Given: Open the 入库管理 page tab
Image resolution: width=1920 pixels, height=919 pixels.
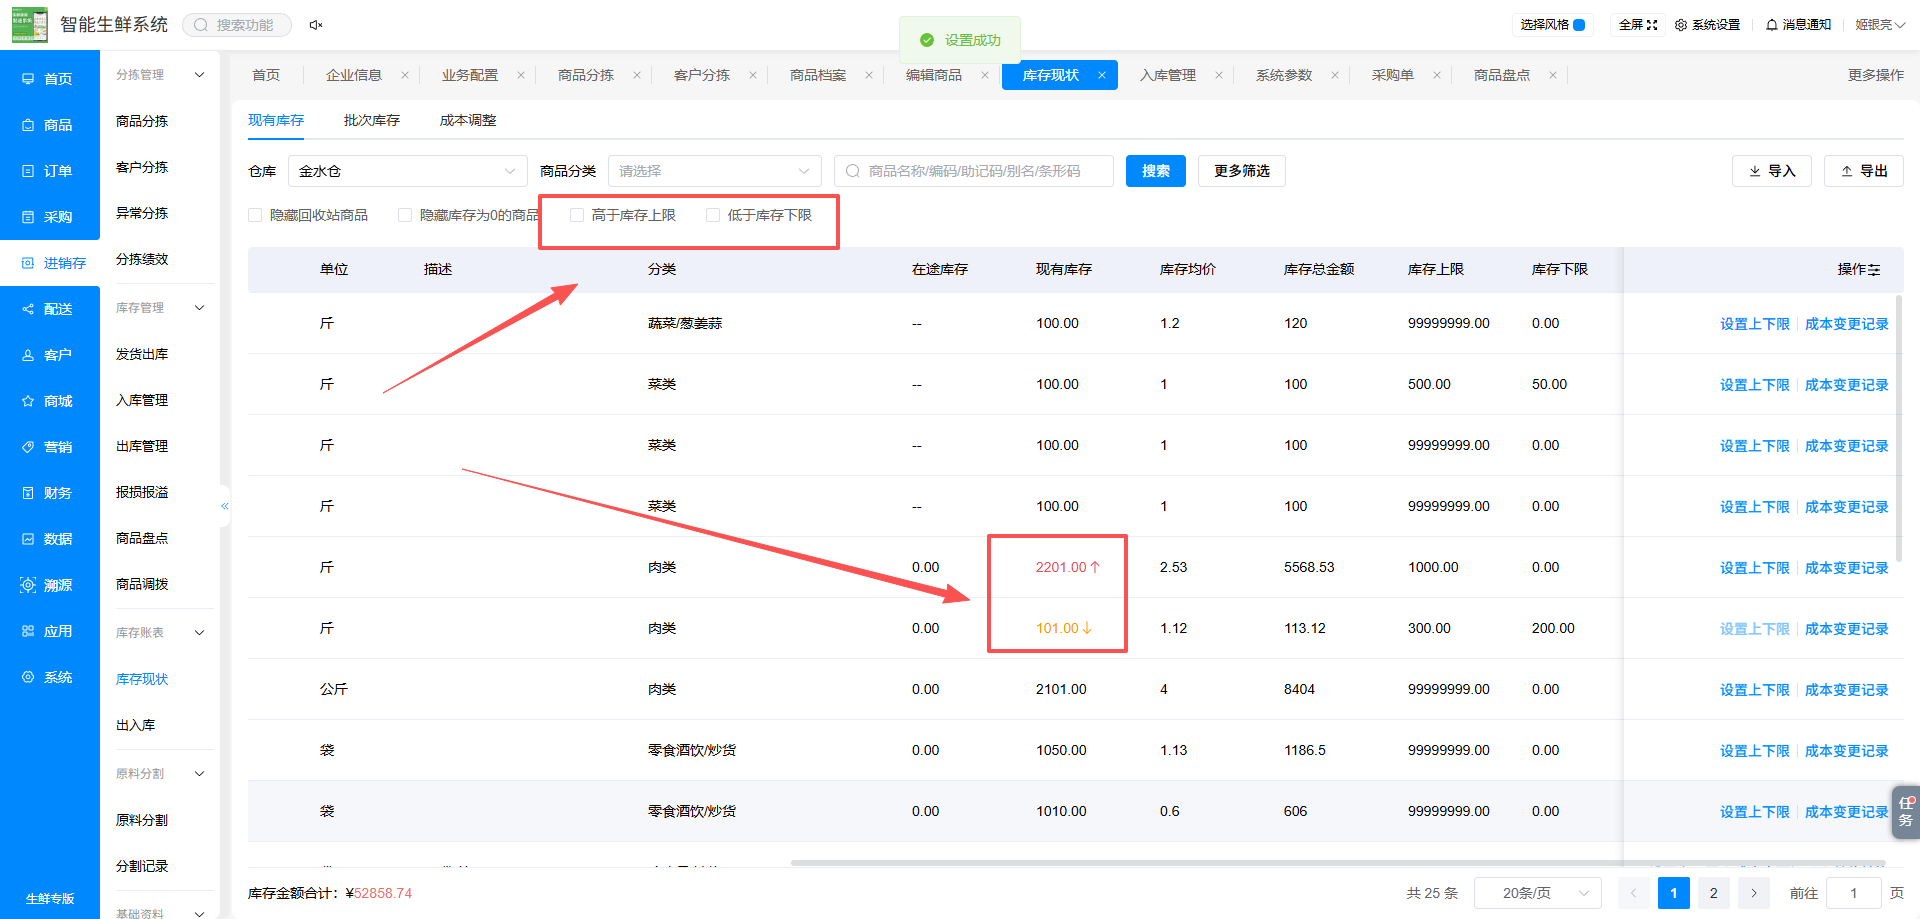Looking at the screenshot, I should tap(1168, 75).
